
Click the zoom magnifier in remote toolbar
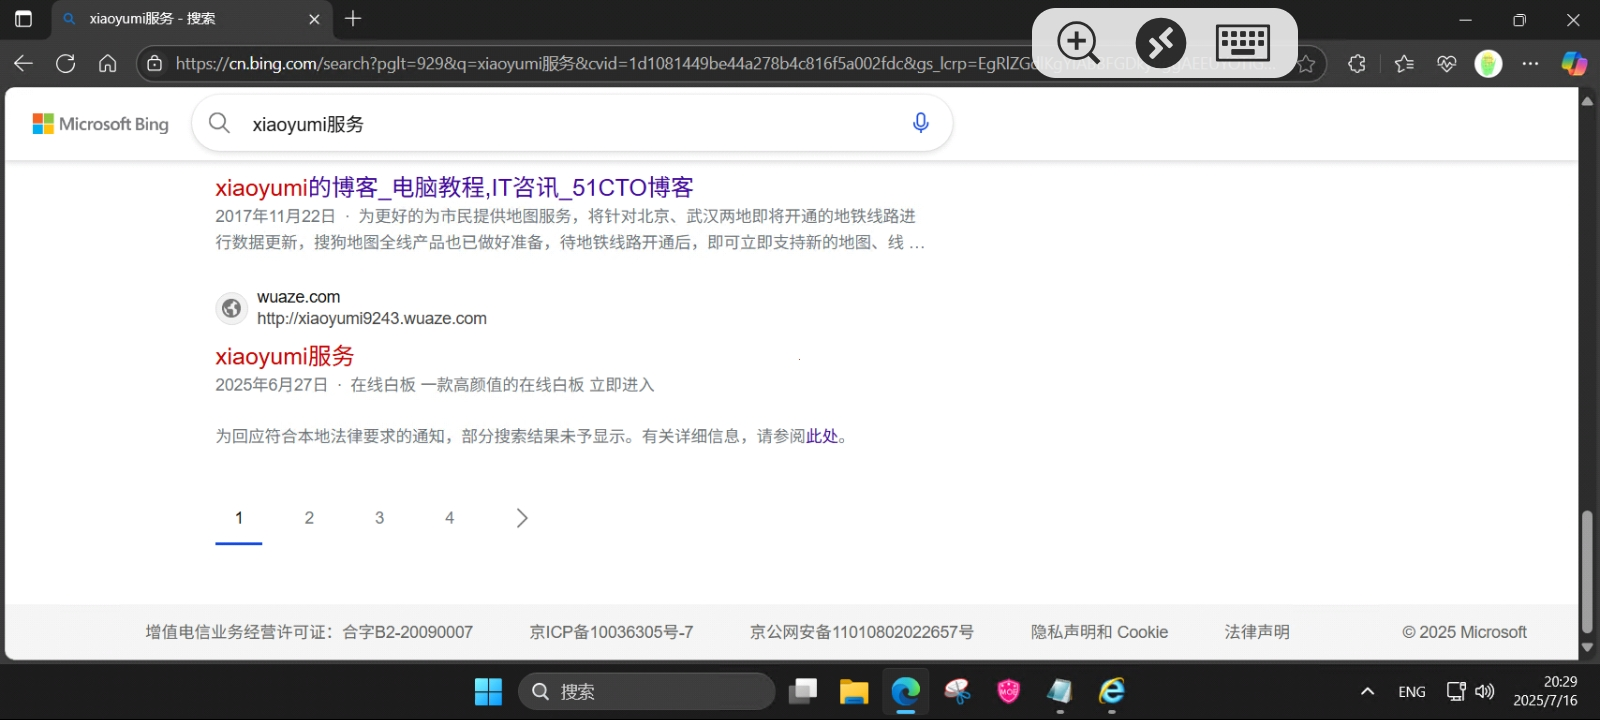[1078, 43]
